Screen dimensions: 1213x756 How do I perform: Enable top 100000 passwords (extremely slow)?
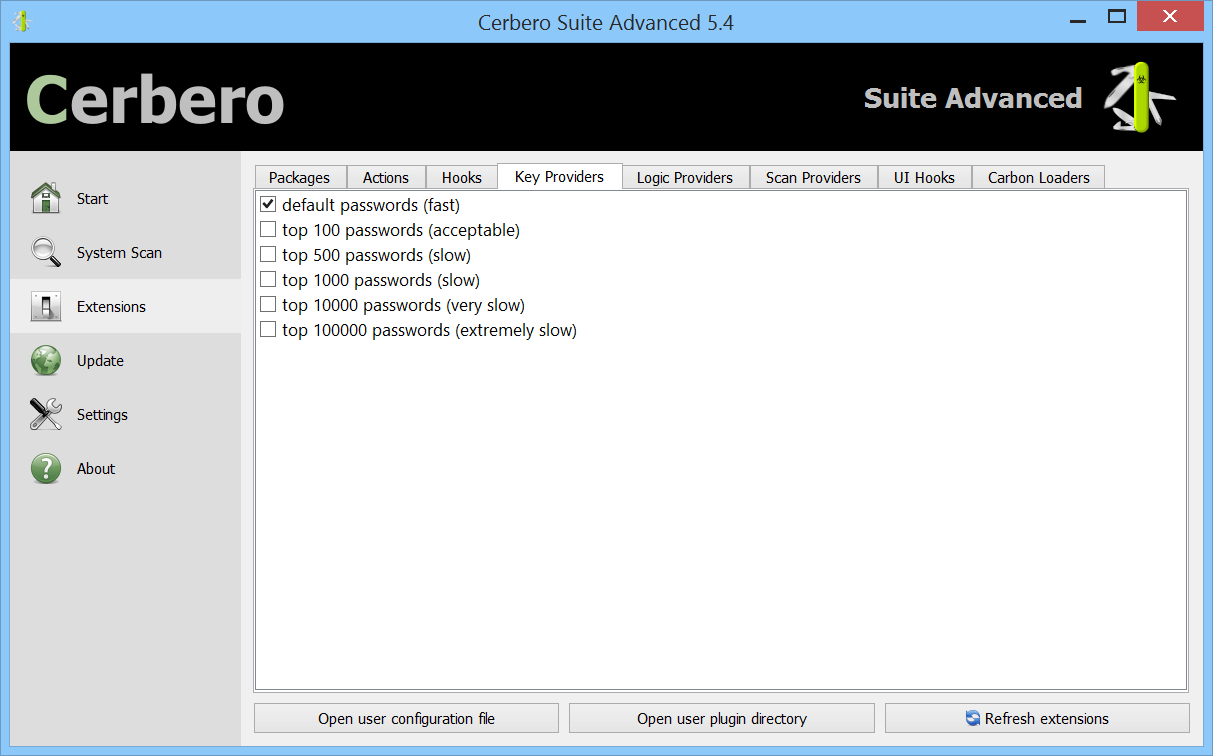[268, 329]
